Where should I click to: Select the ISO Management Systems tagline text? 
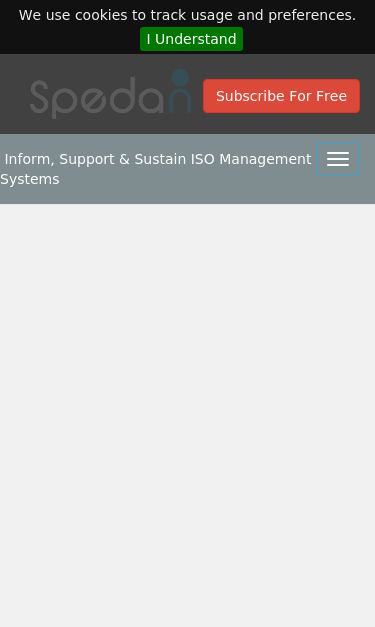tap(156, 169)
